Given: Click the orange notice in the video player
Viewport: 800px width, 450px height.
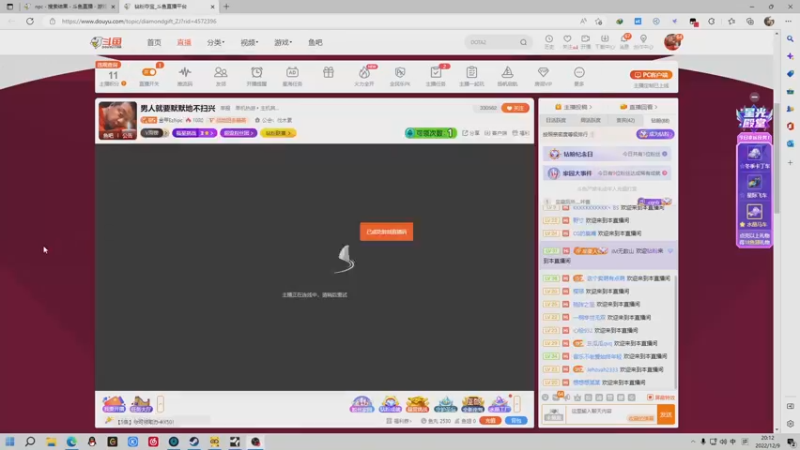Looking at the screenshot, I should pyautogui.click(x=386, y=232).
